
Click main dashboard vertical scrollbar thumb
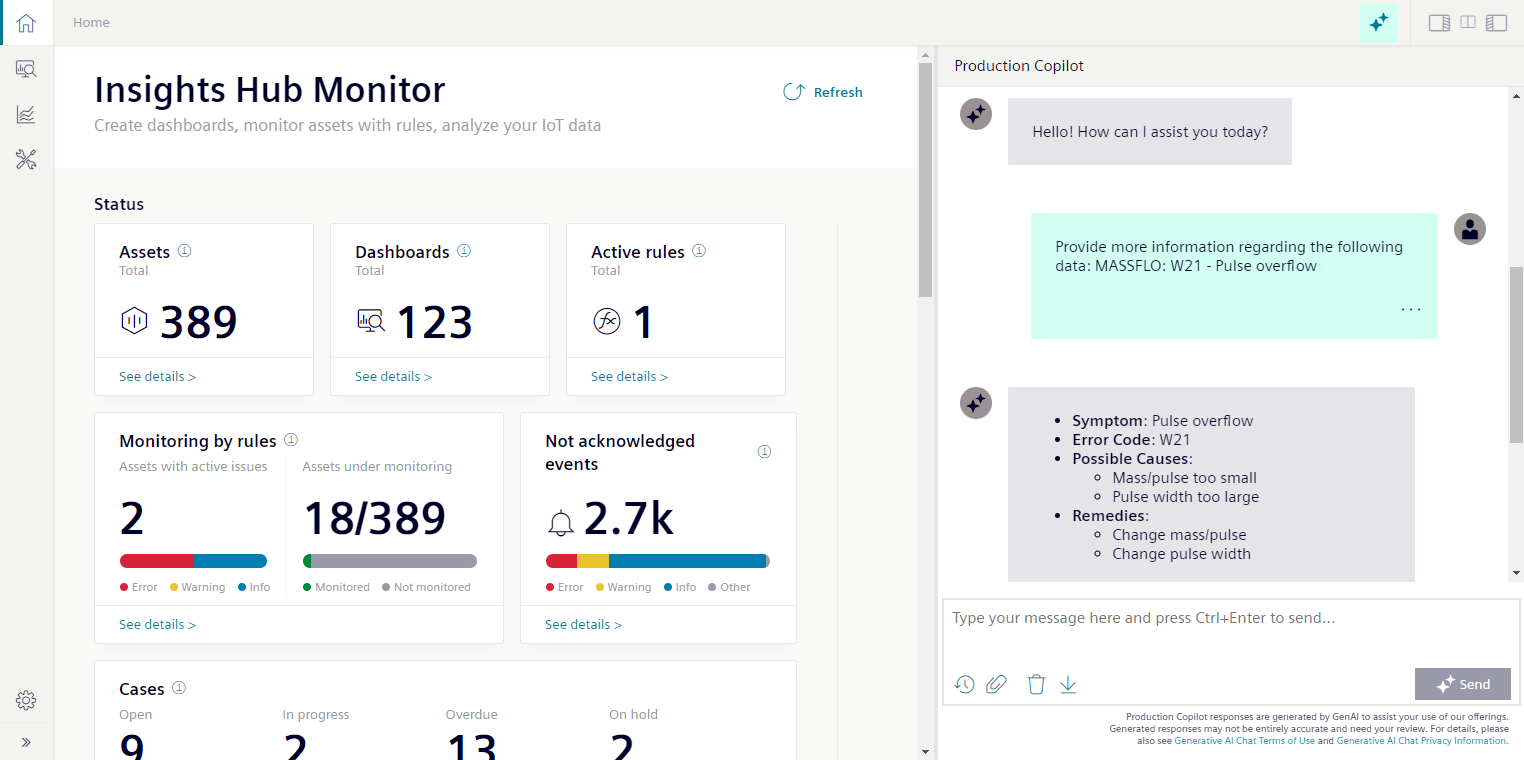pos(925,180)
